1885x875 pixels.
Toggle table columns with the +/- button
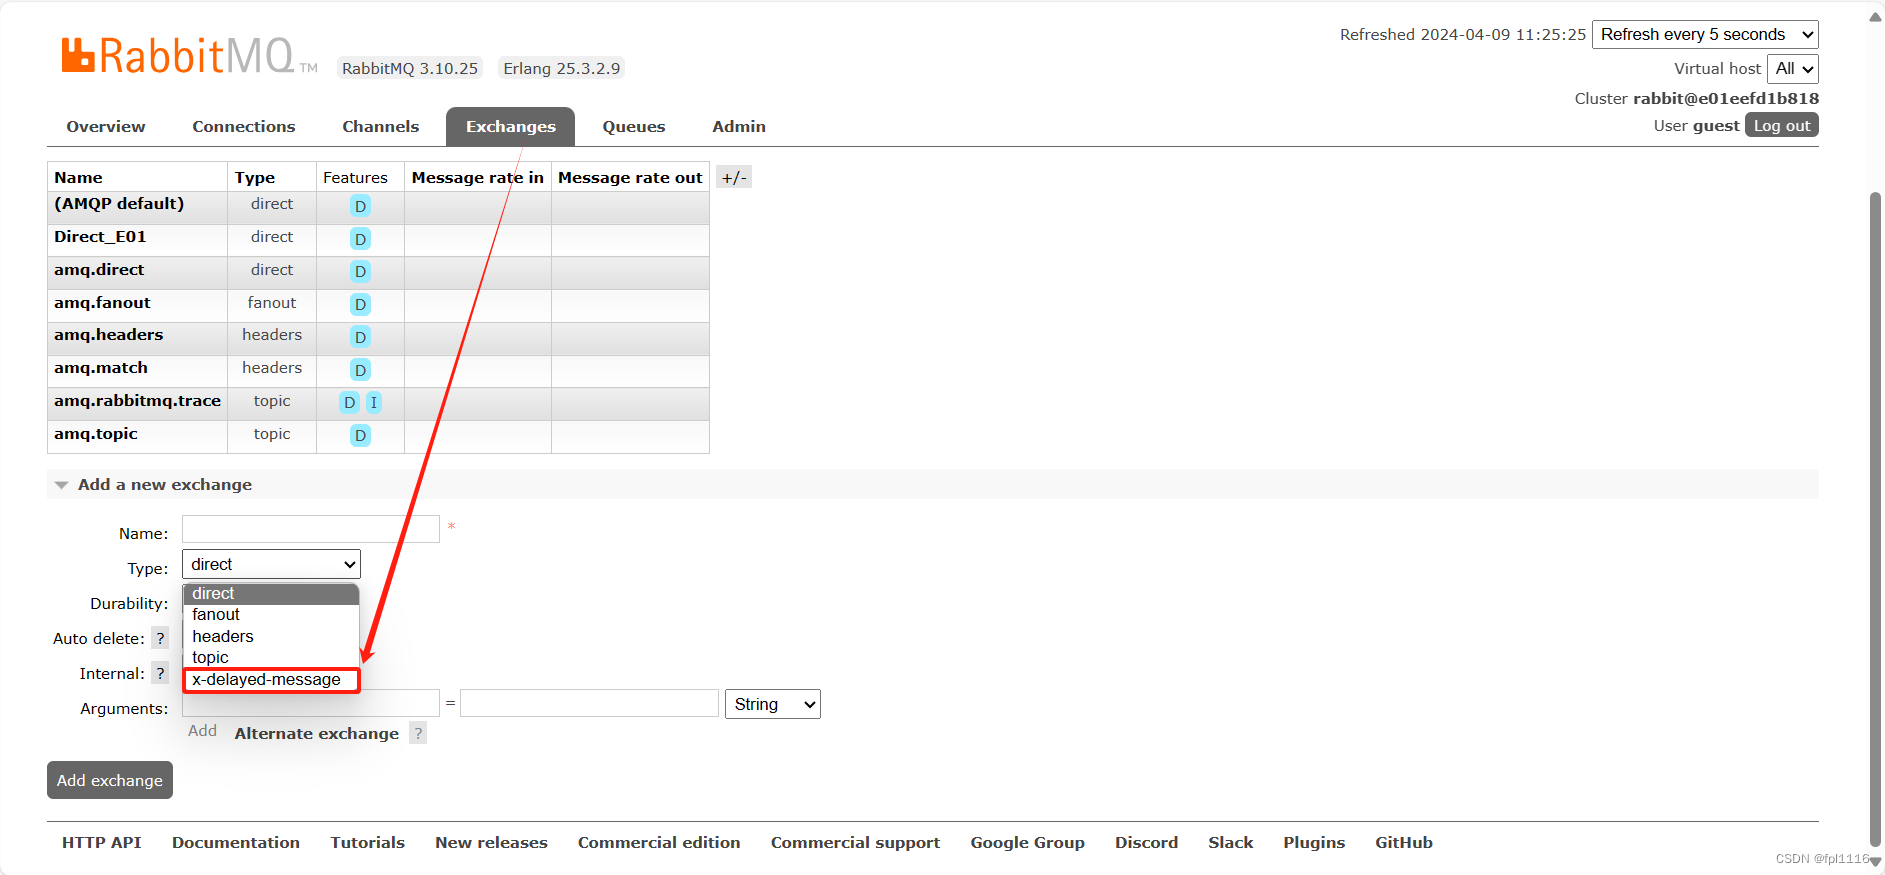(x=734, y=177)
